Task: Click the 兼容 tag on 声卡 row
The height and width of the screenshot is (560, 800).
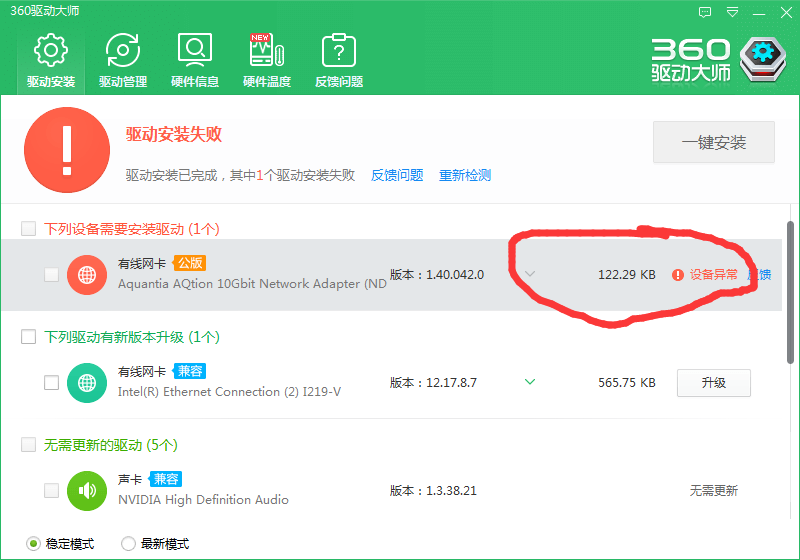Action: [x=166, y=479]
